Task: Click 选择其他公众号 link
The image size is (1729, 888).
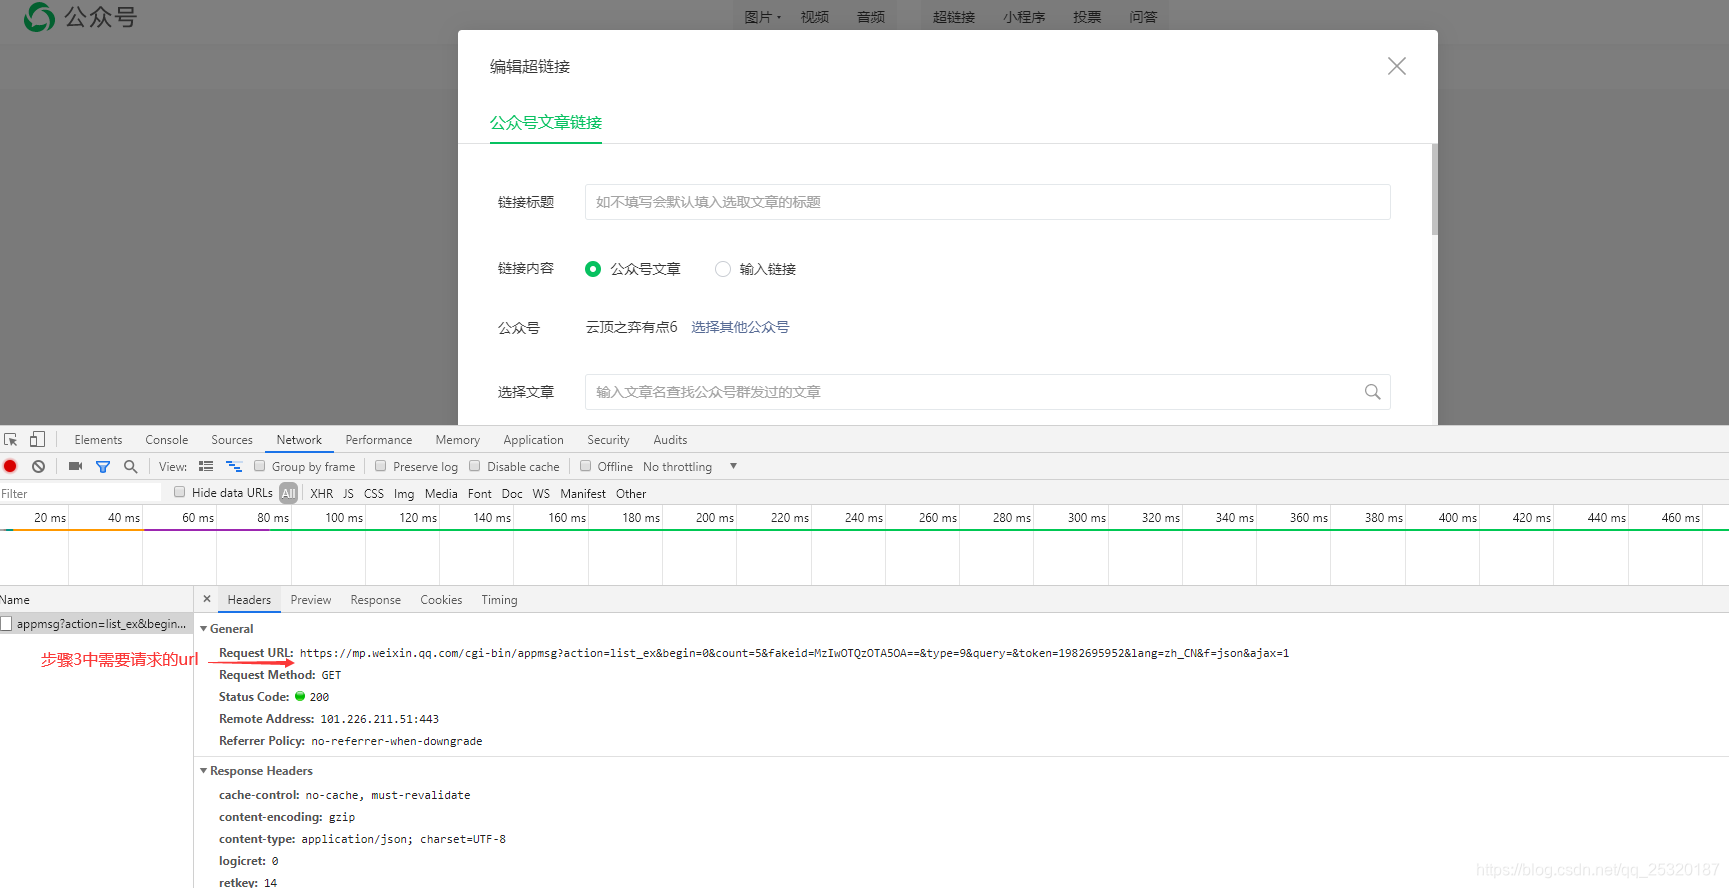Action: (740, 327)
